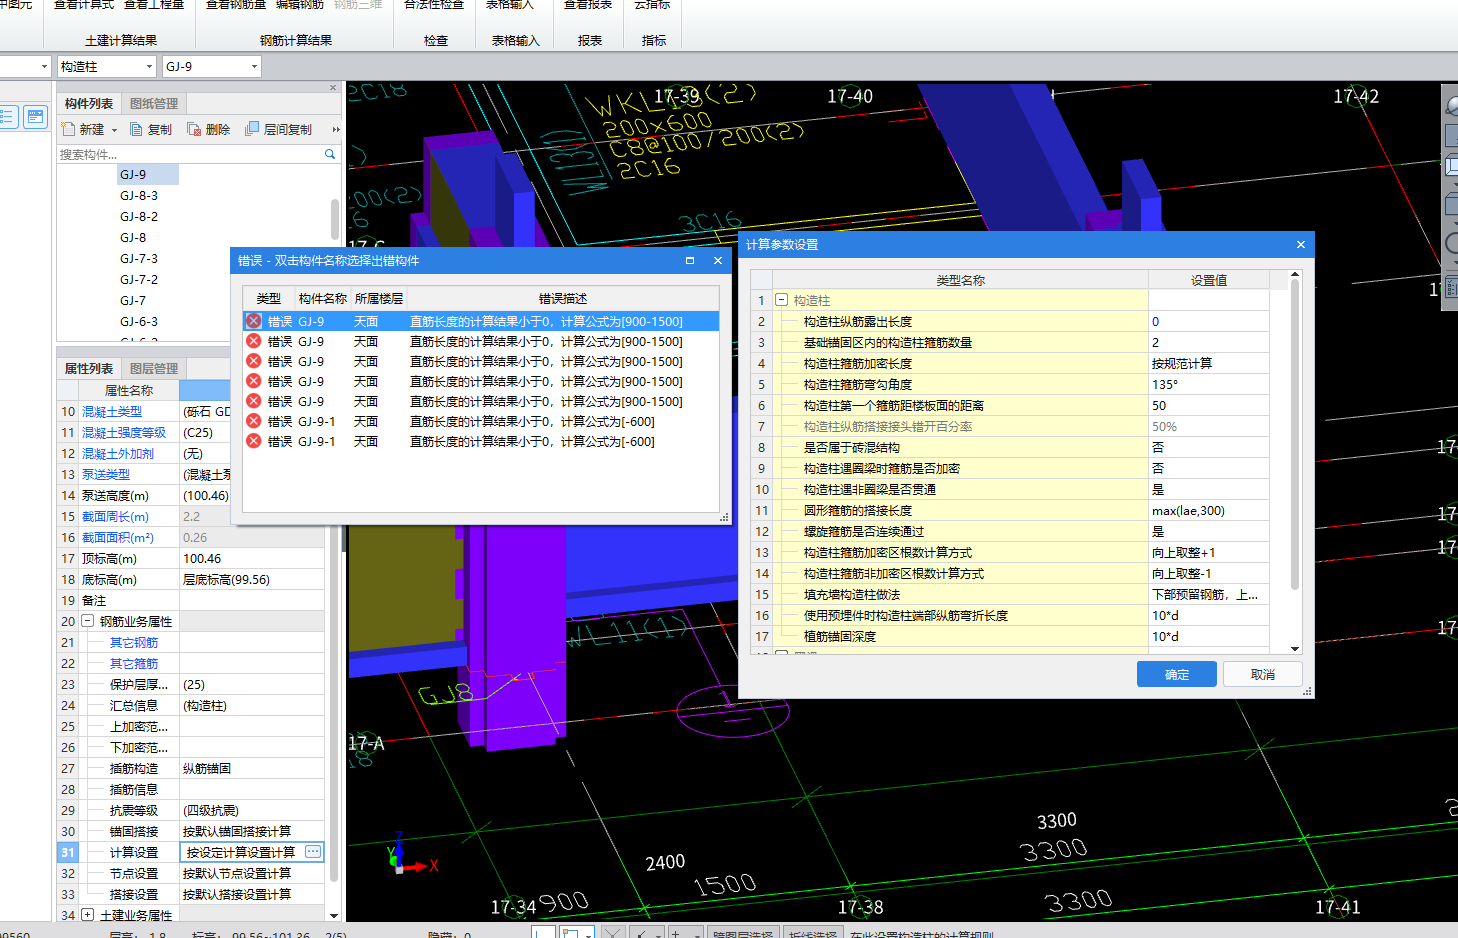Expand the 土建业务属性 group

pyautogui.click(x=87, y=914)
